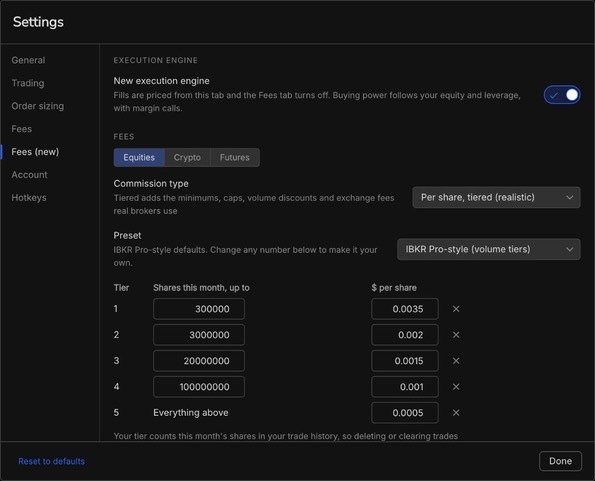Click the 'Commission type' label
Image resolution: width=595 pixels, height=481 pixels.
[151, 184]
